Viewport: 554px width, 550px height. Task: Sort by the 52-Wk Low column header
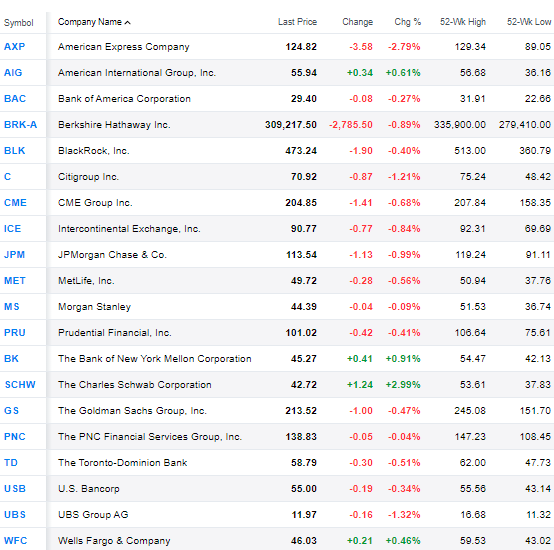529,22
